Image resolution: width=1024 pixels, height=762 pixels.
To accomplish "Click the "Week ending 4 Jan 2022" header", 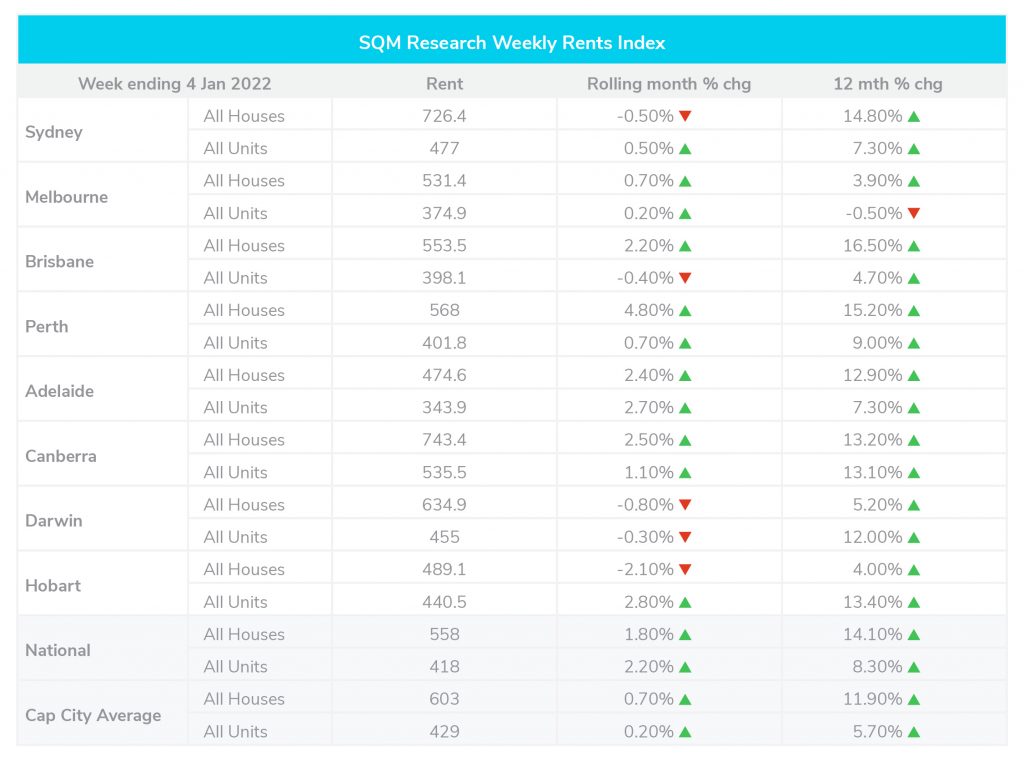I will pyautogui.click(x=174, y=84).
